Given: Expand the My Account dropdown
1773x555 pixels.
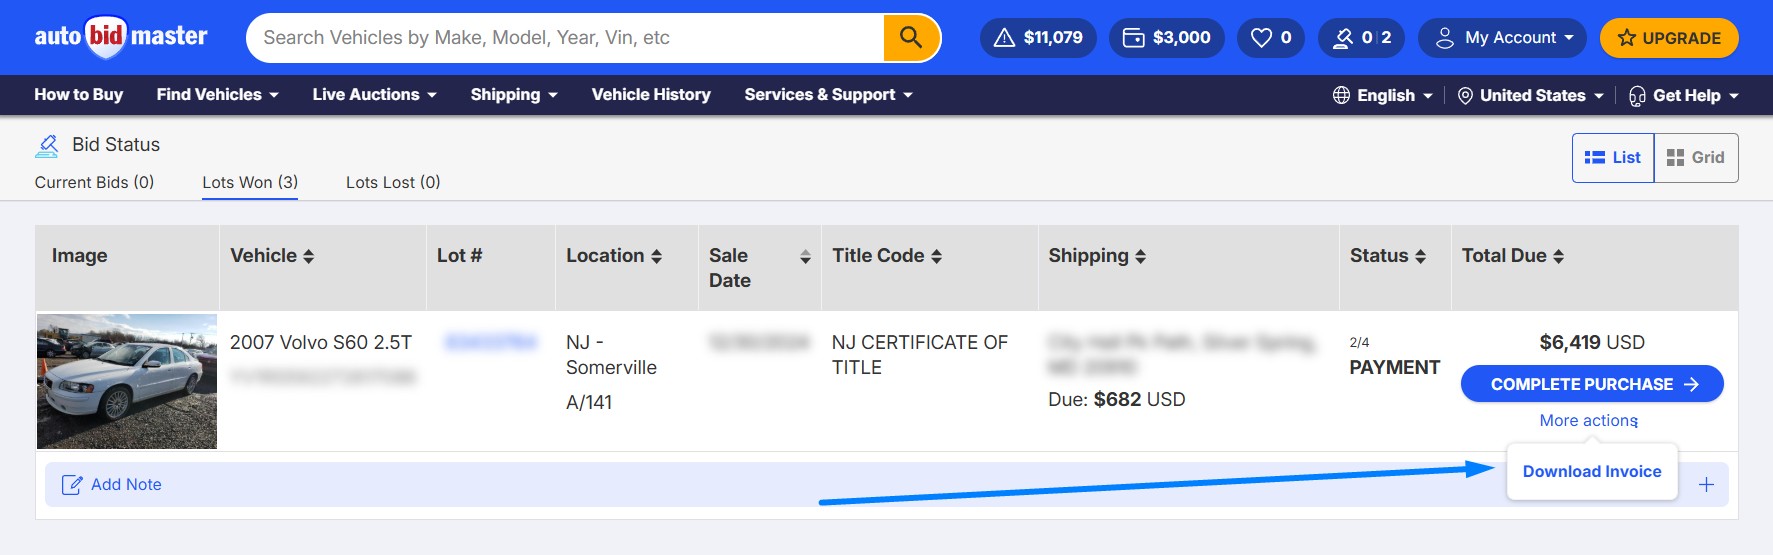Looking at the screenshot, I should pyautogui.click(x=1502, y=38).
